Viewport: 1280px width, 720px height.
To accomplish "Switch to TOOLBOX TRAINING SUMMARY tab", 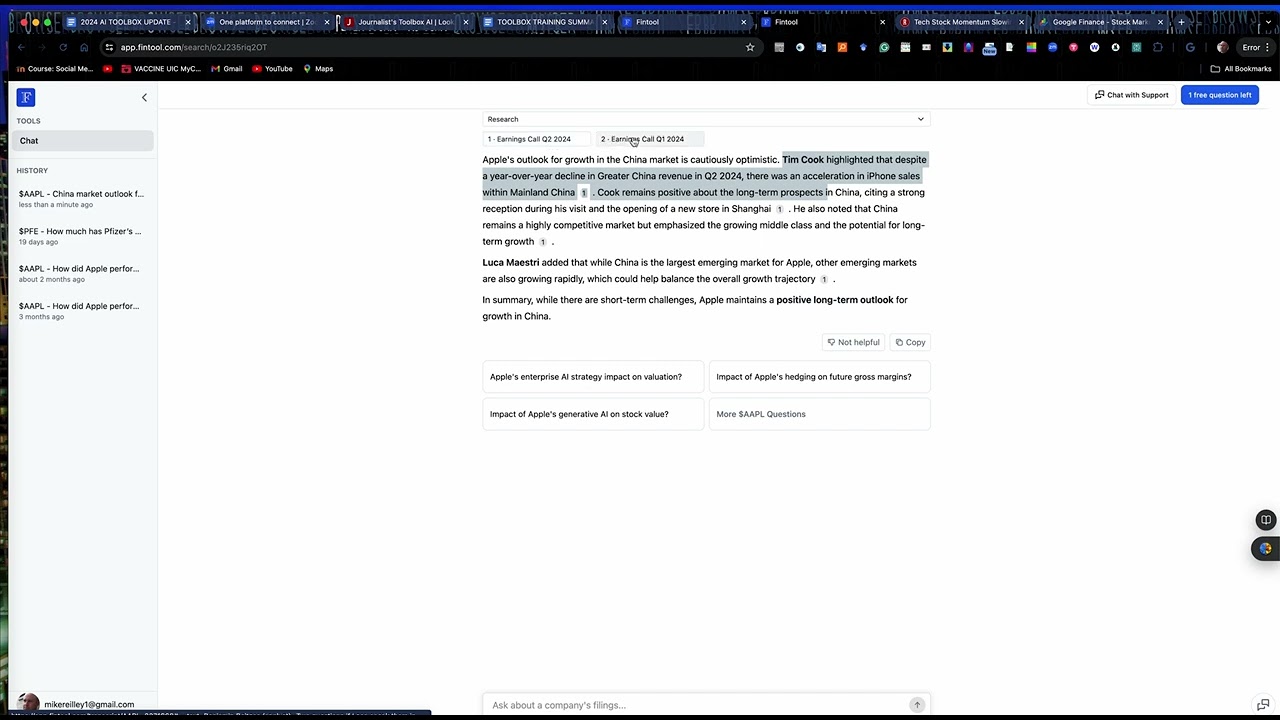I will coord(544,22).
